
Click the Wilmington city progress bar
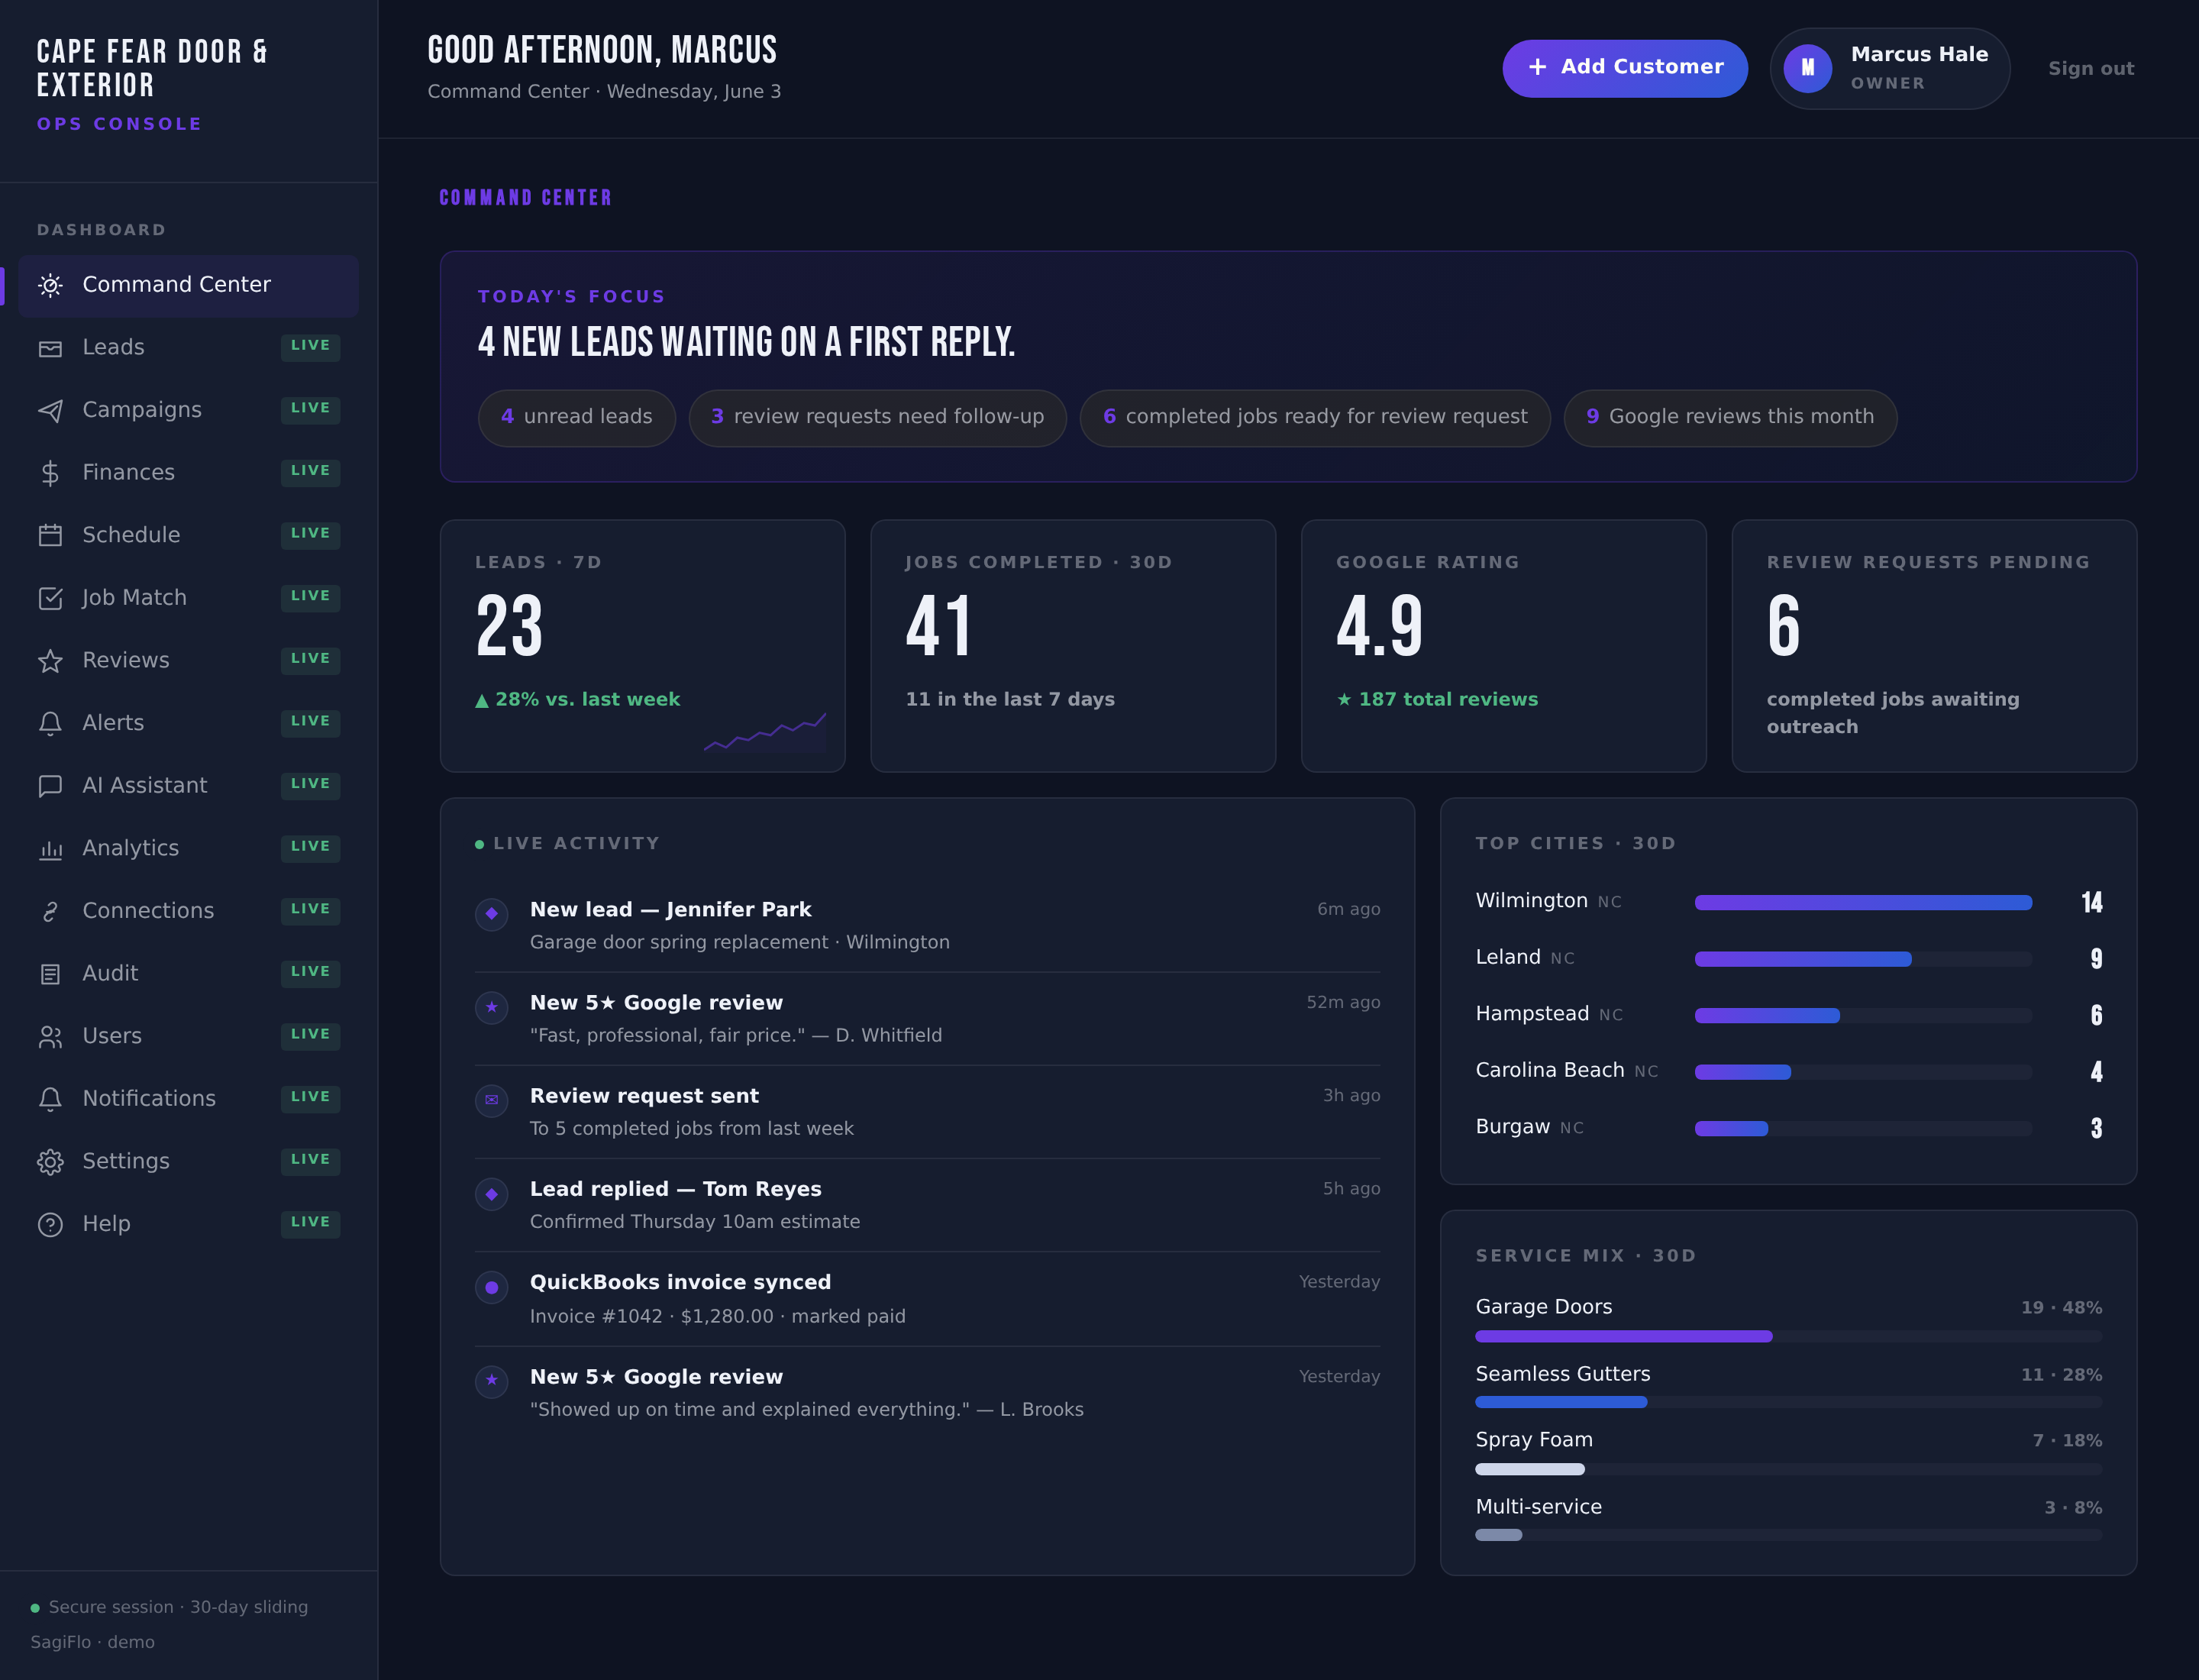tap(1863, 903)
